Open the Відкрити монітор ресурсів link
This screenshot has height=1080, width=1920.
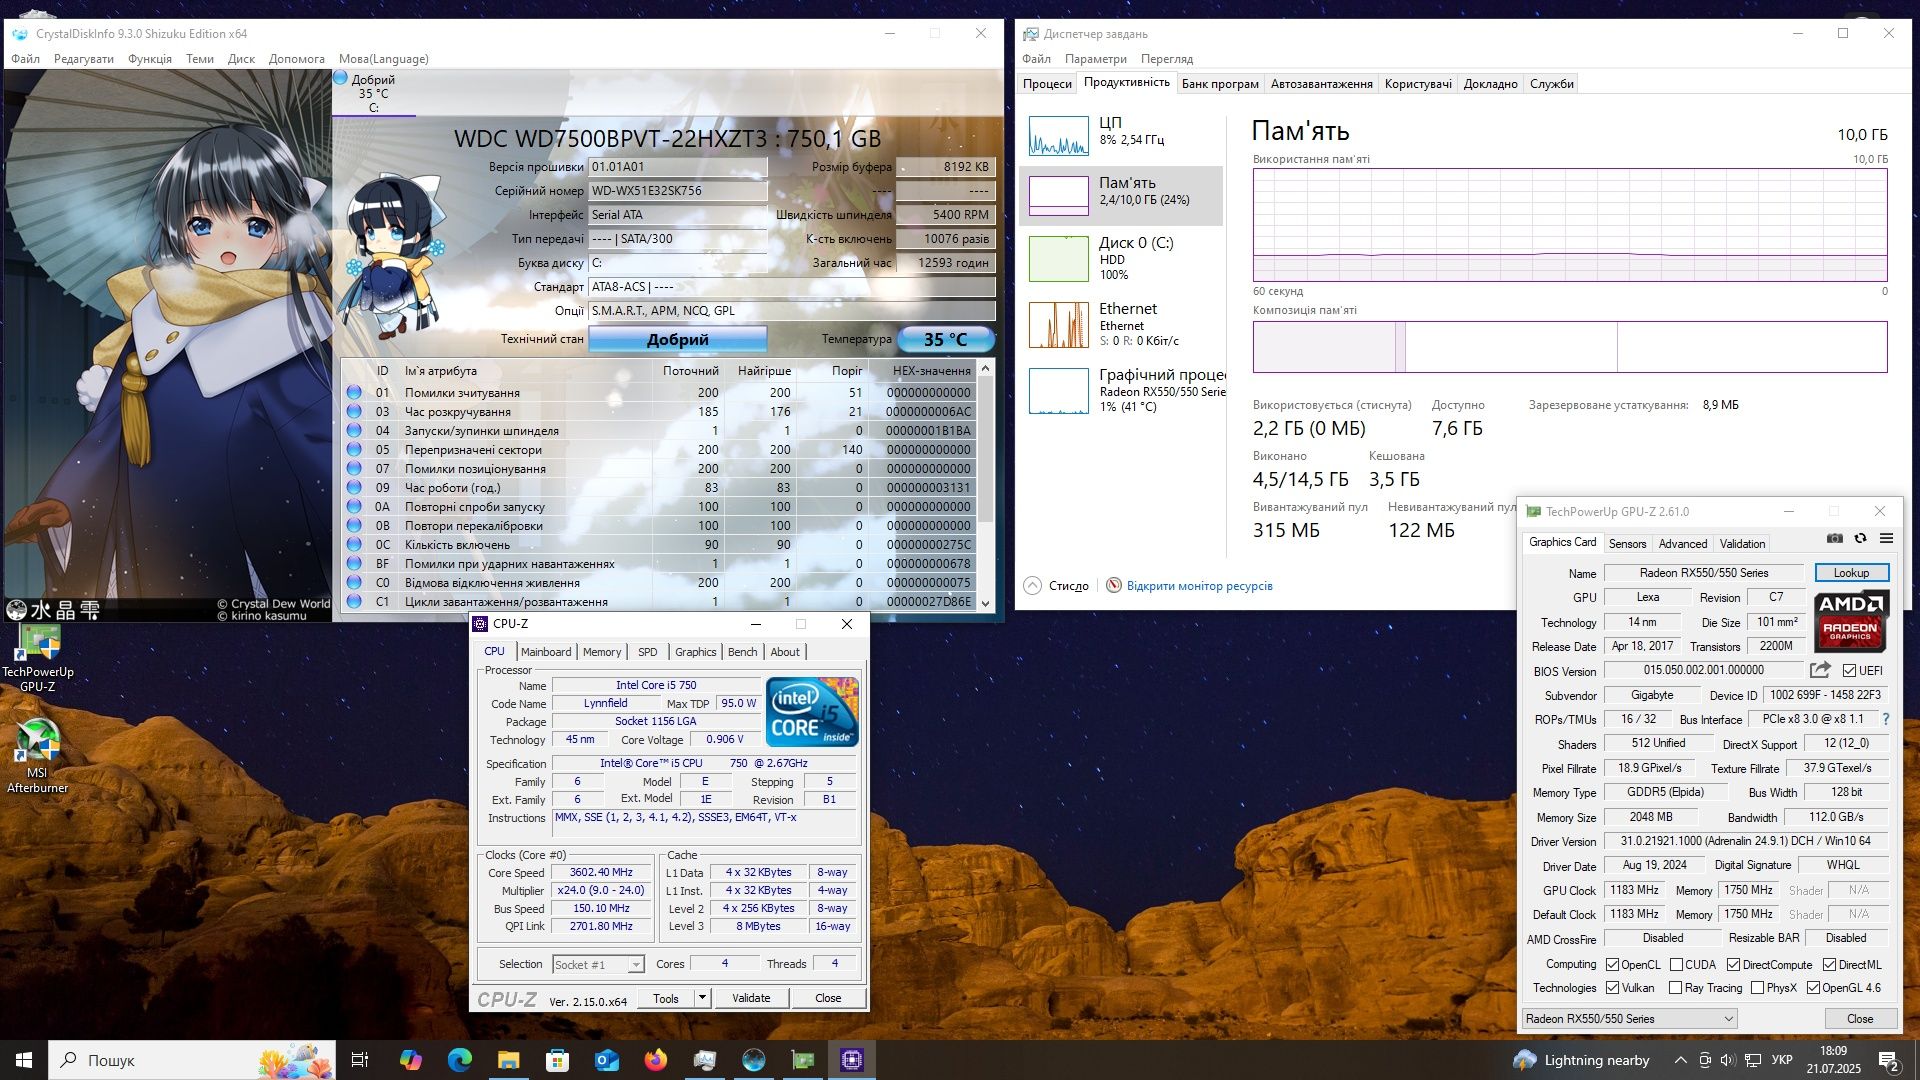pos(1199,586)
